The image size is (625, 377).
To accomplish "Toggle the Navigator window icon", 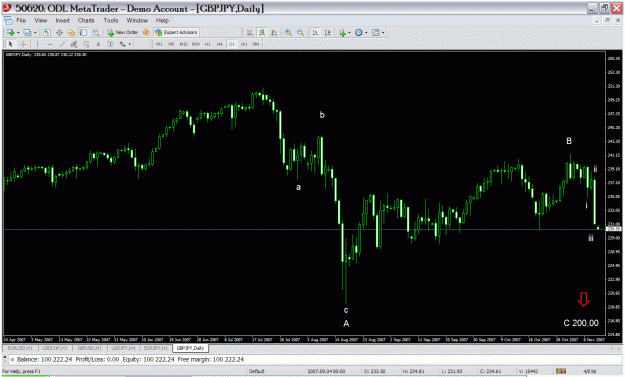I will [71, 32].
